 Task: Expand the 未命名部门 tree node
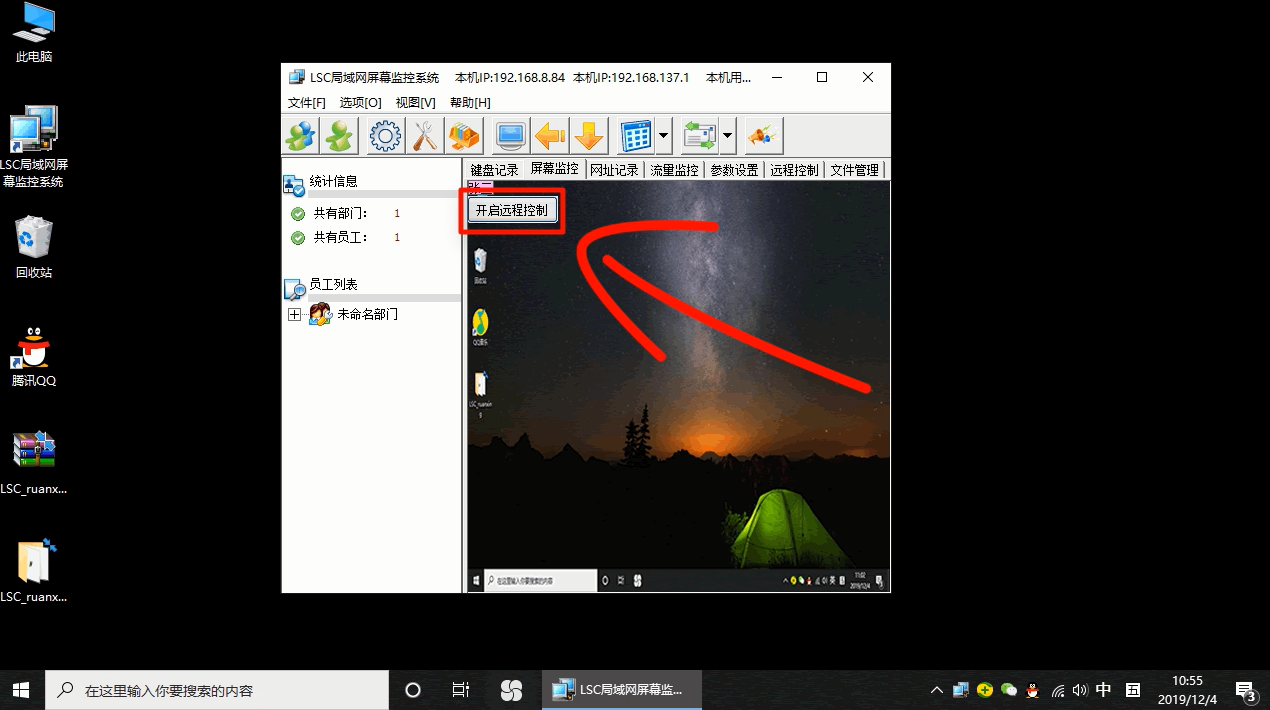[294, 314]
